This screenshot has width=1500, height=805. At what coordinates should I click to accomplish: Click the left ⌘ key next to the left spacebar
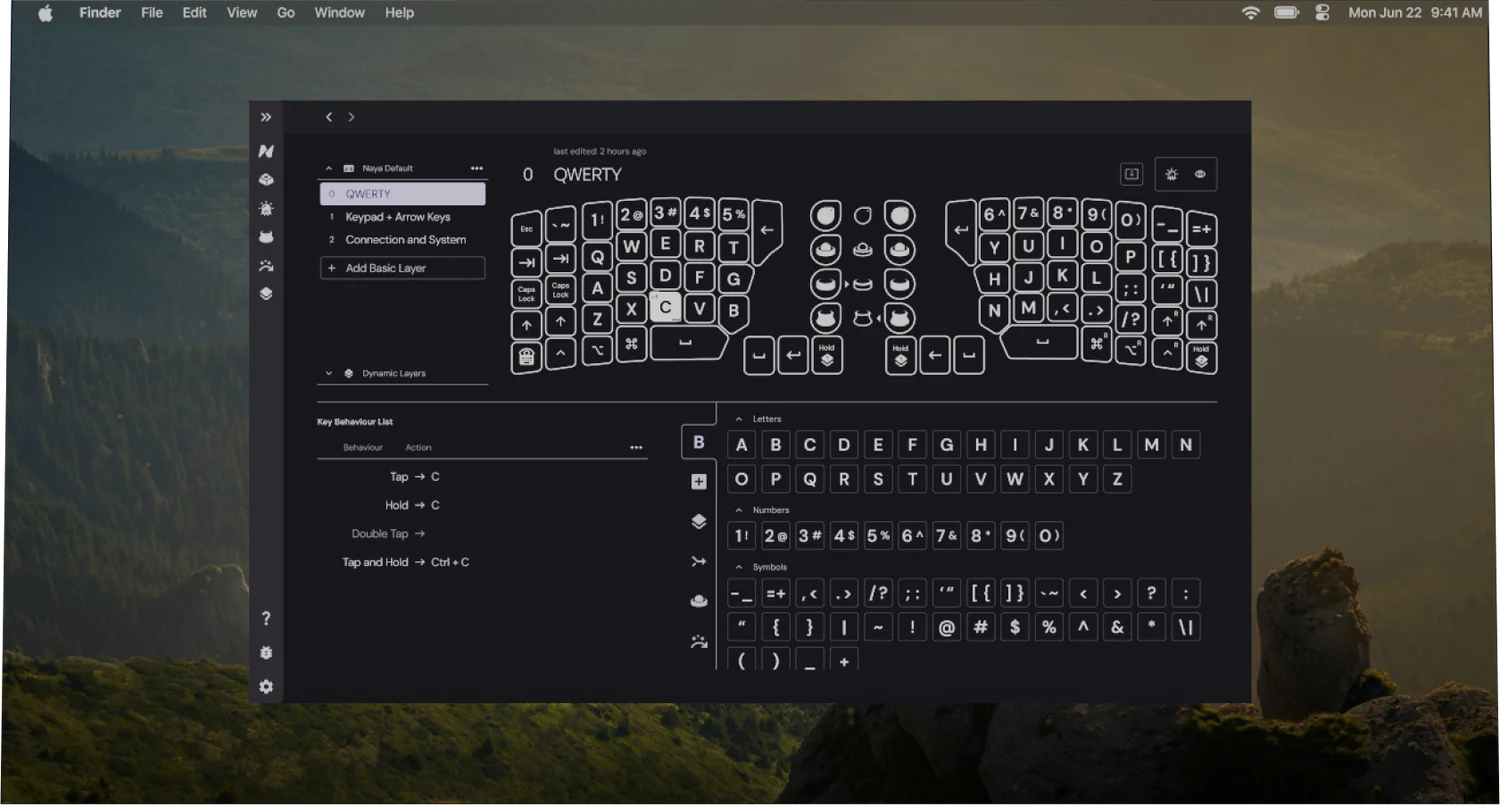pos(631,344)
